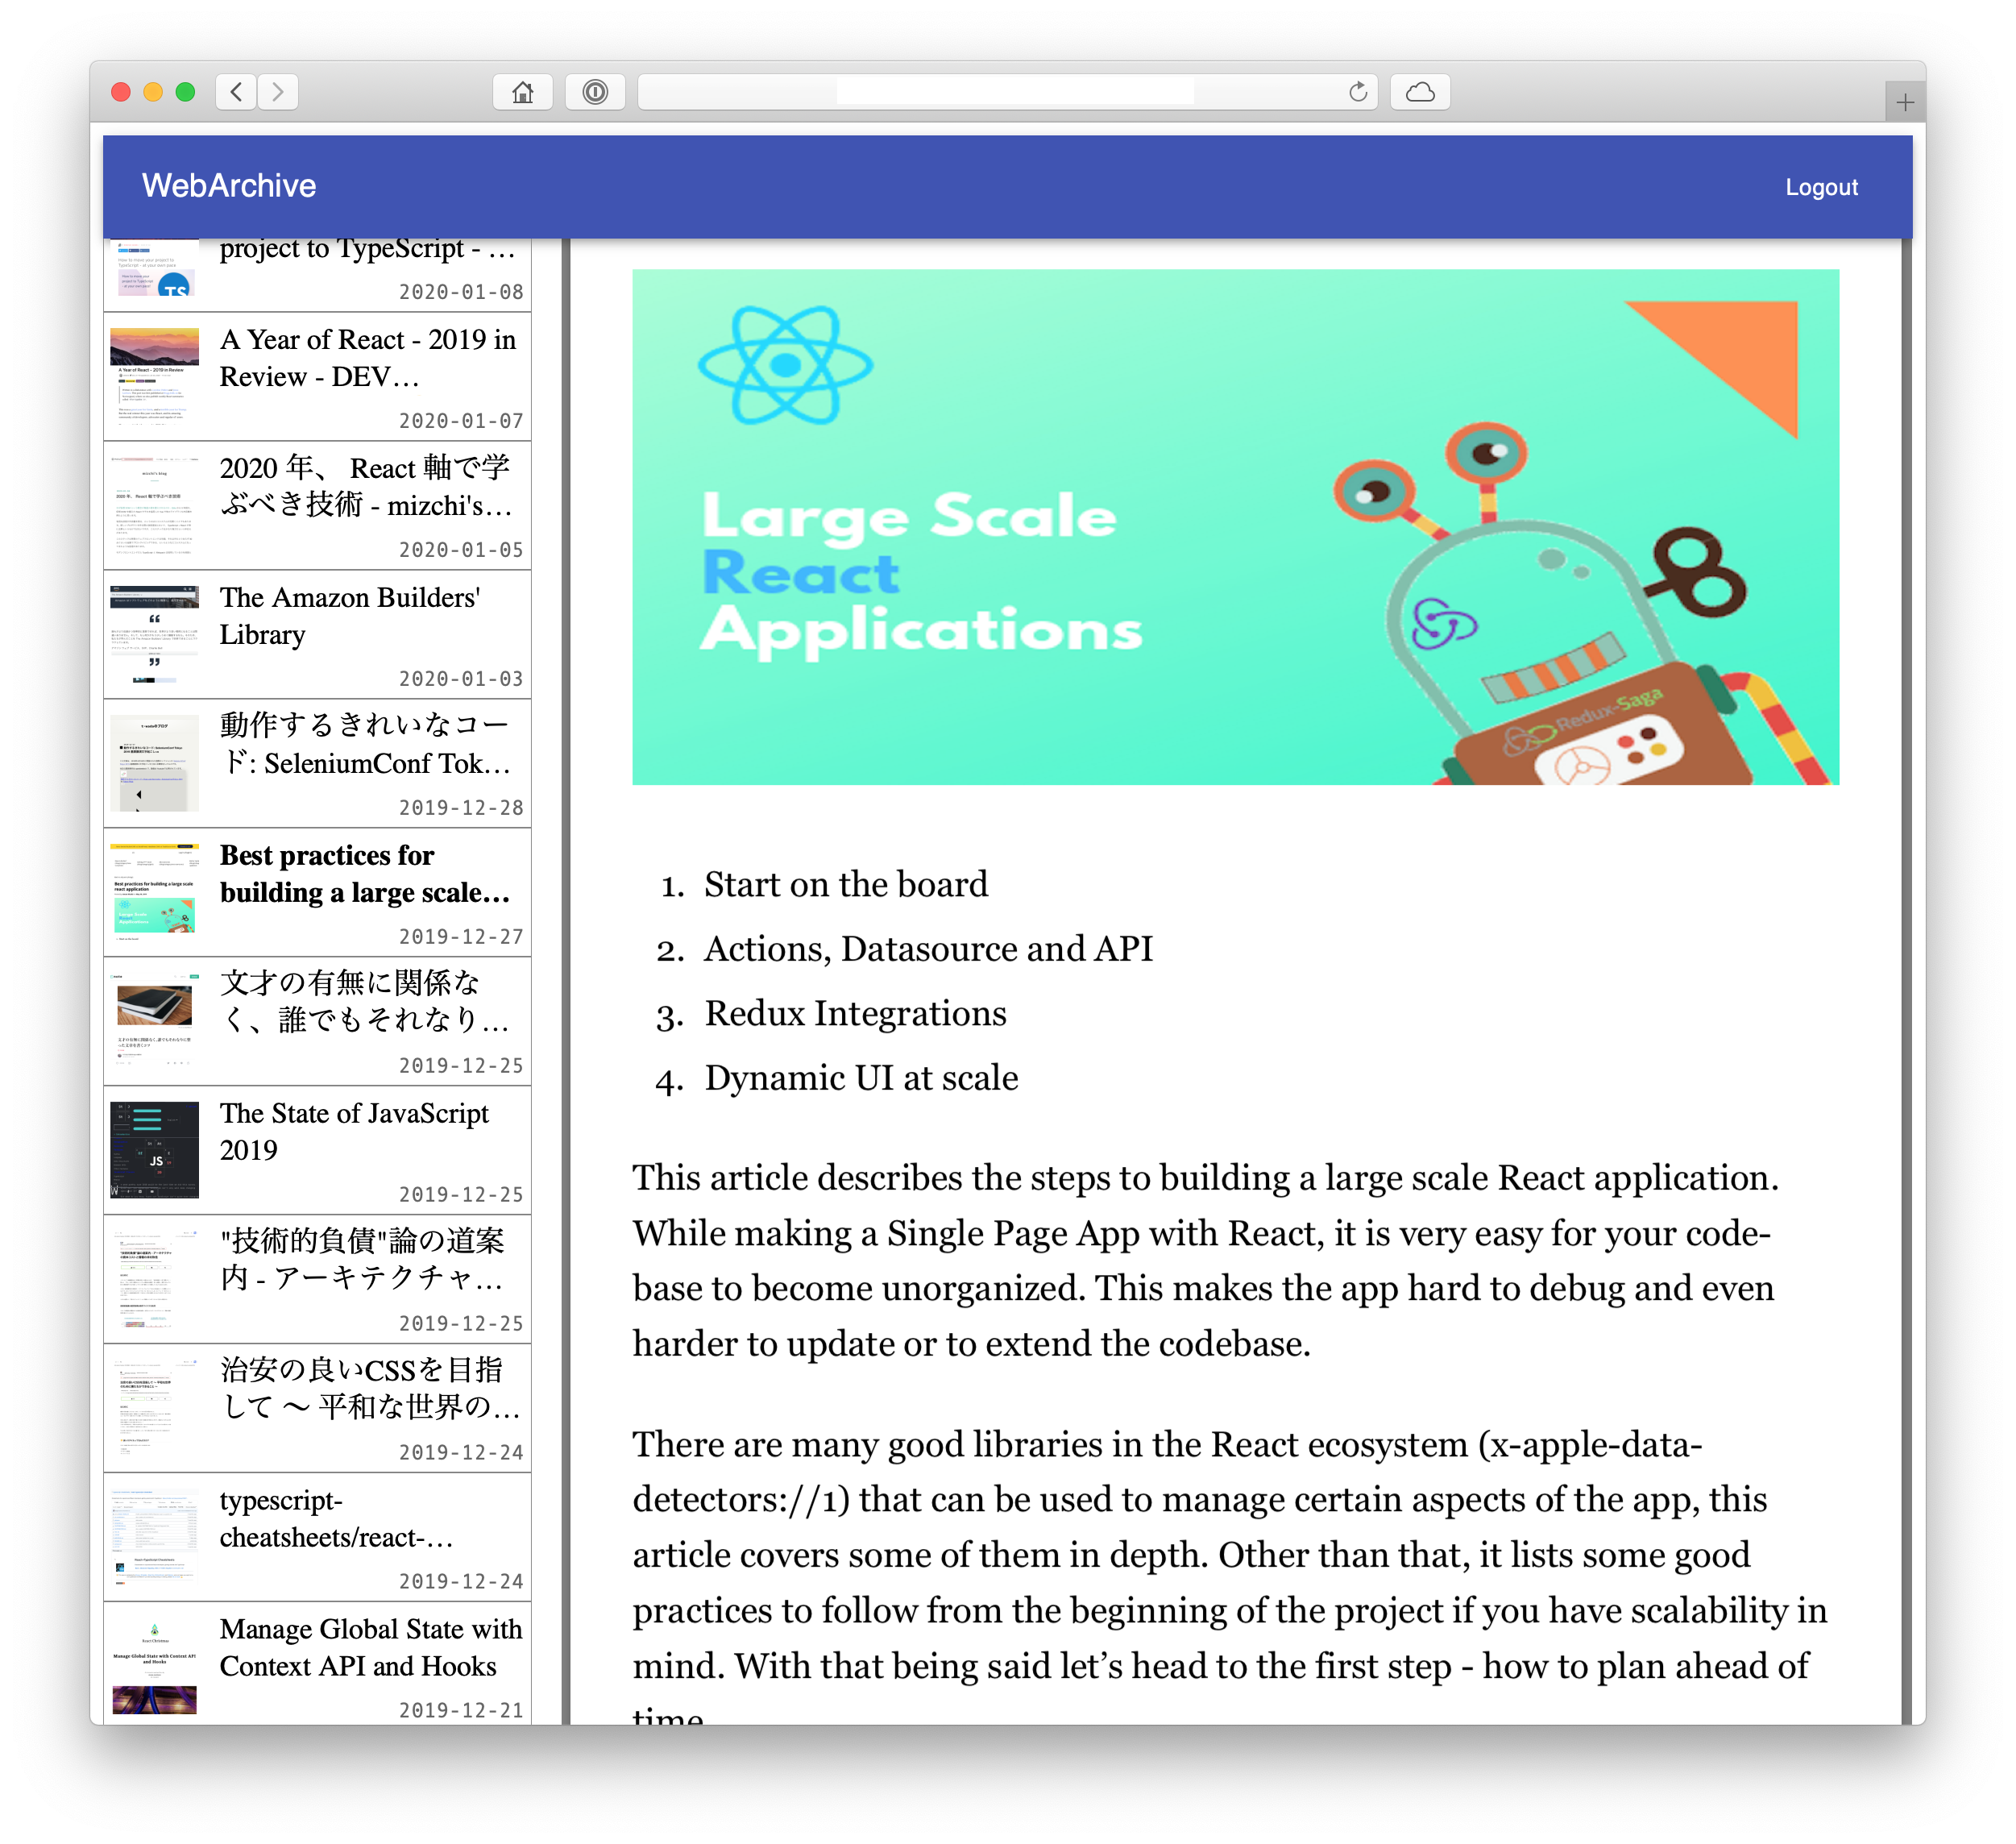Open '2020 年、React 軸で学ぶべき技術' article
This screenshot has height=1844, width=2016.
(x=317, y=506)
